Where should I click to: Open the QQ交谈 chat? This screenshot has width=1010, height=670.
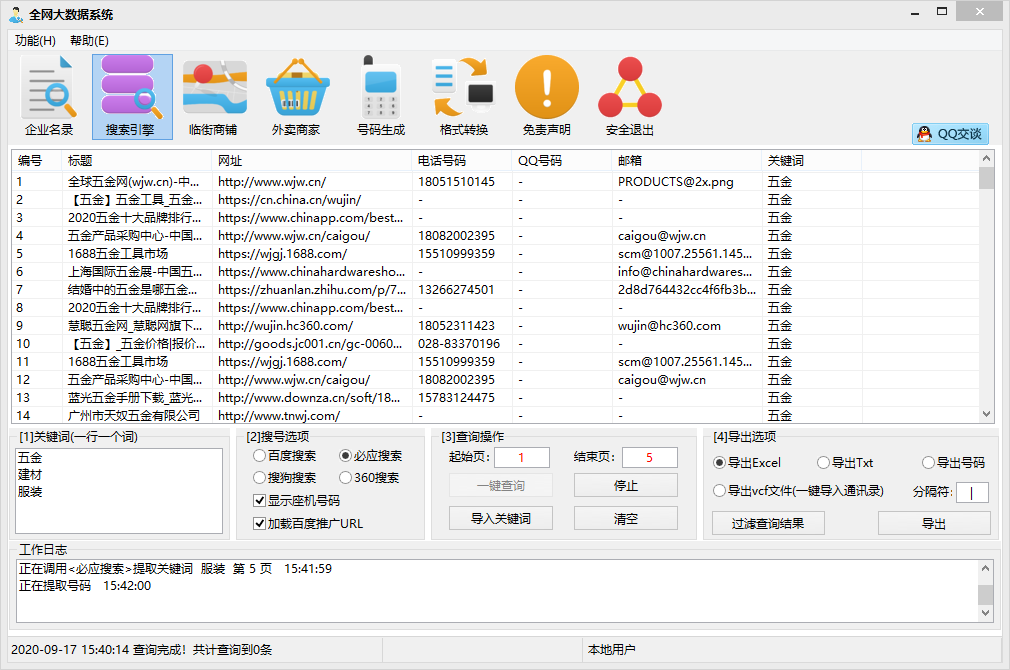click(x=949, y=134)
